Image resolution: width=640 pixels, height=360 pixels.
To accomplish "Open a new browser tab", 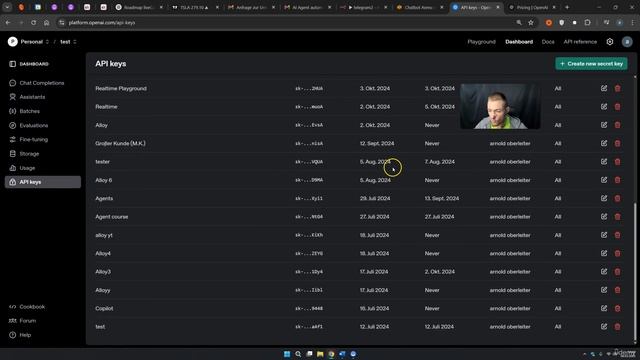I will tap(567, 7).
